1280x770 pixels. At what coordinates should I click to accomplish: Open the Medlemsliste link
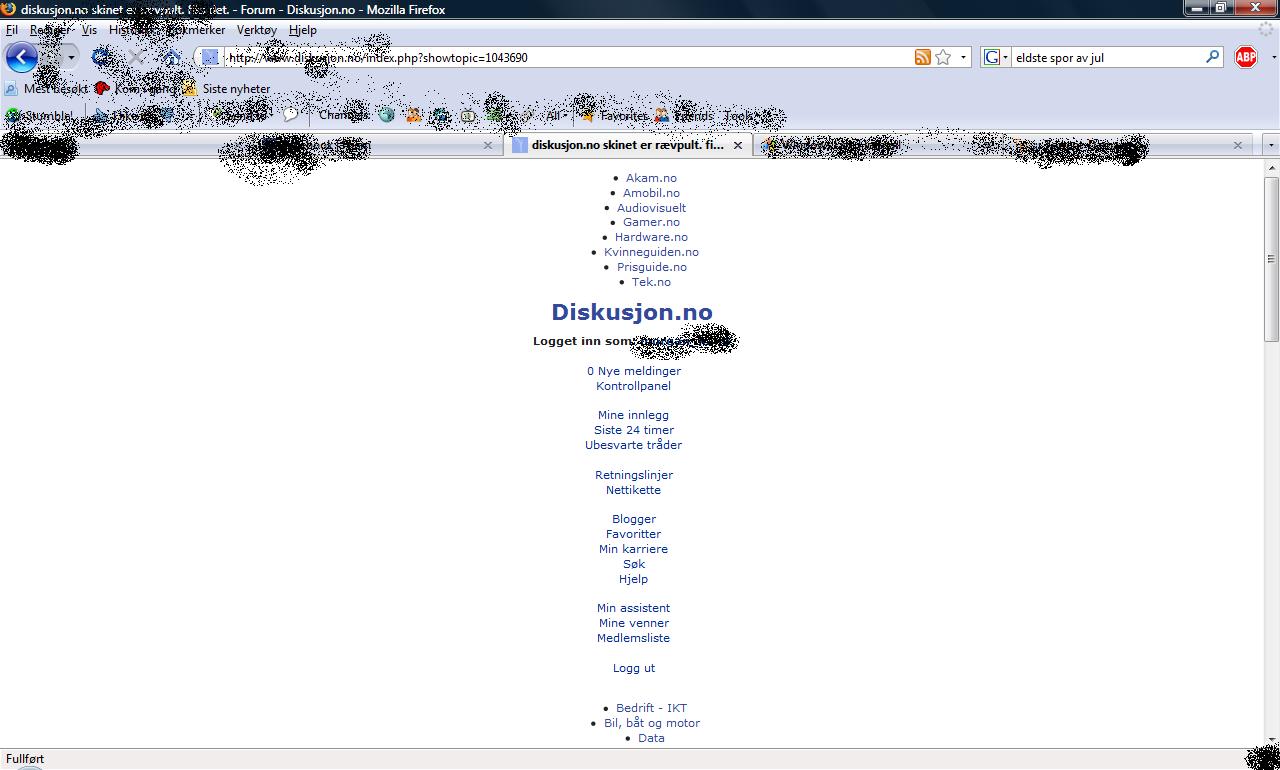point(634,638)
